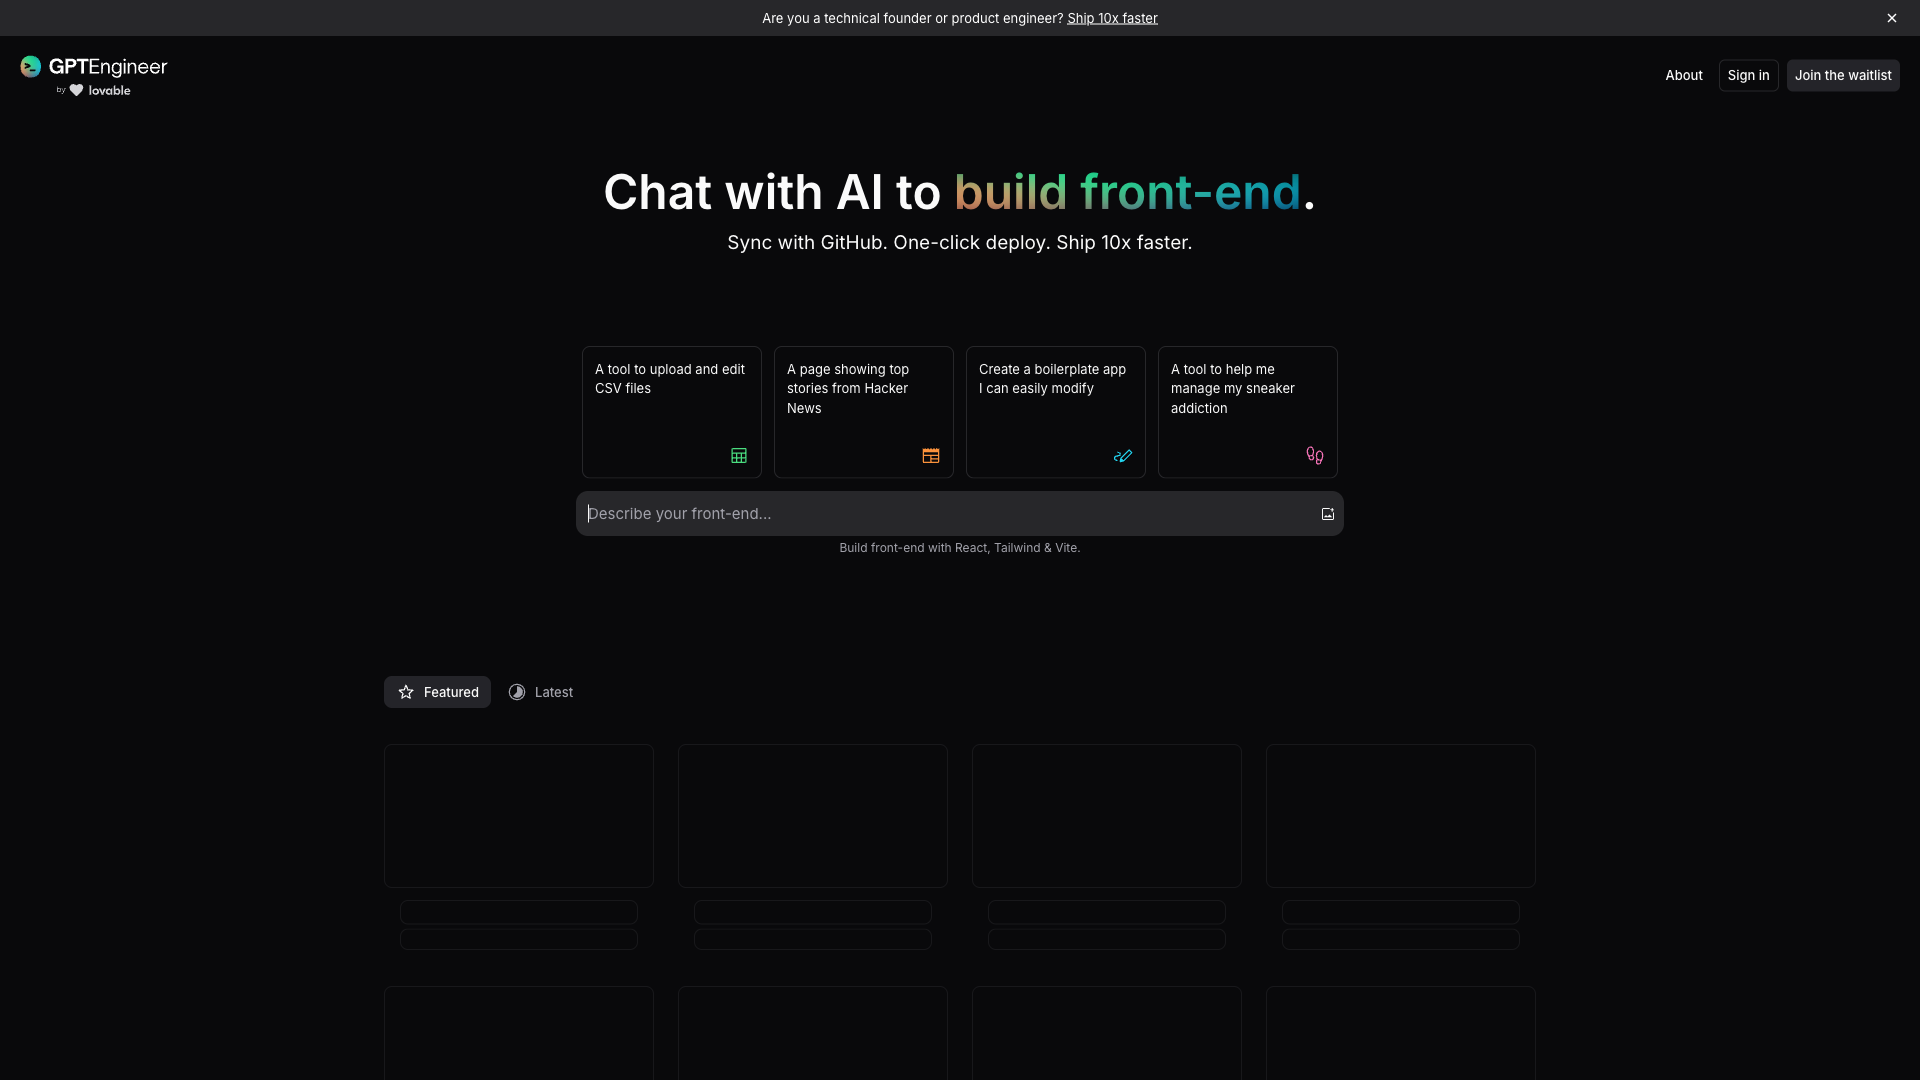Click Join the waitlist button
1920x1080 pixels.
click(1842, 75)
